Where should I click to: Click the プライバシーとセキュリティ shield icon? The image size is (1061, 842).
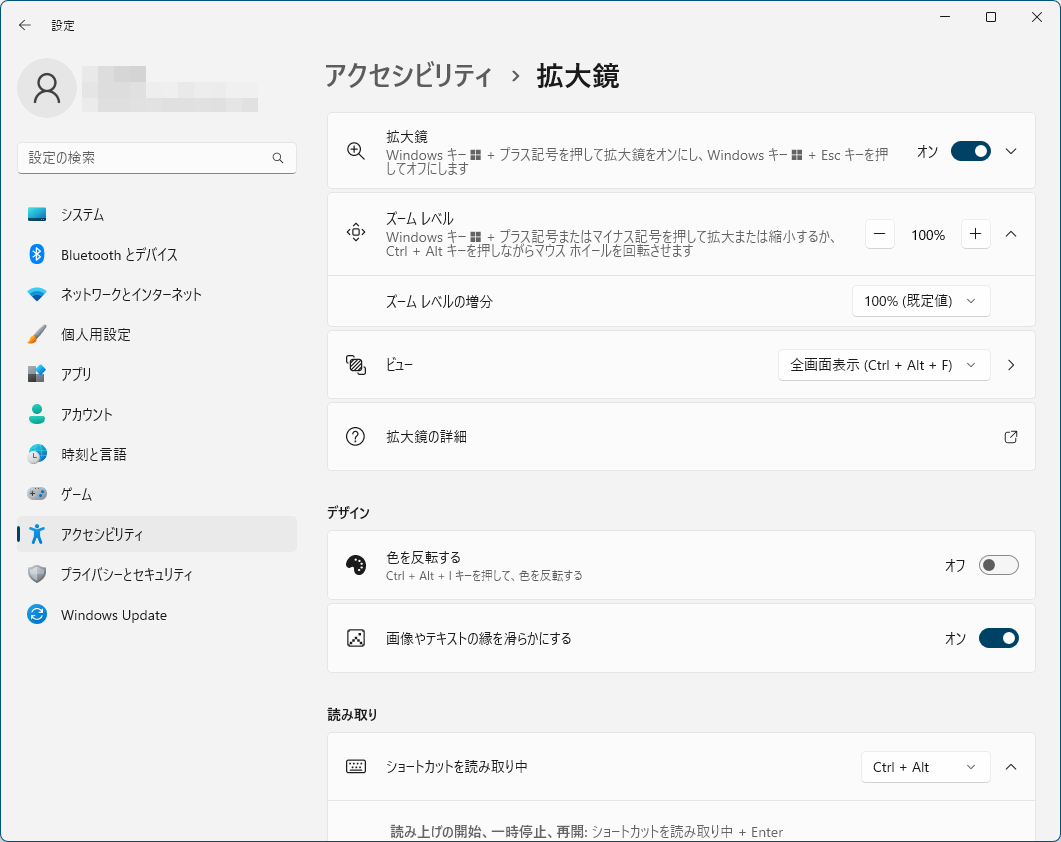coord(37,575)
